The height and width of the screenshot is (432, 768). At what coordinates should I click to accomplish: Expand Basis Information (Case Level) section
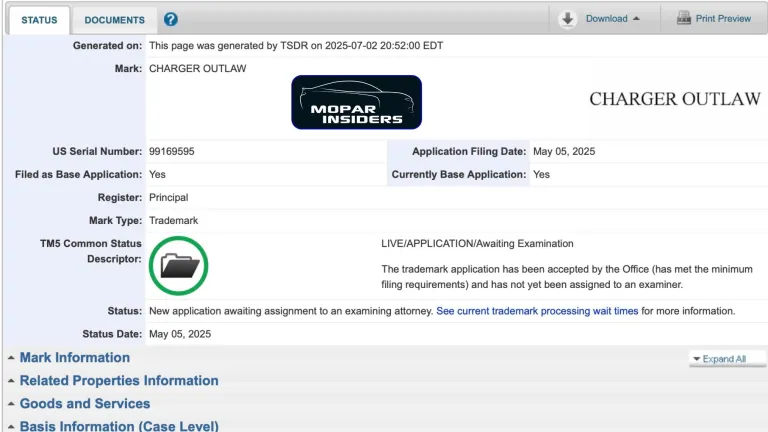coord(118,426)
